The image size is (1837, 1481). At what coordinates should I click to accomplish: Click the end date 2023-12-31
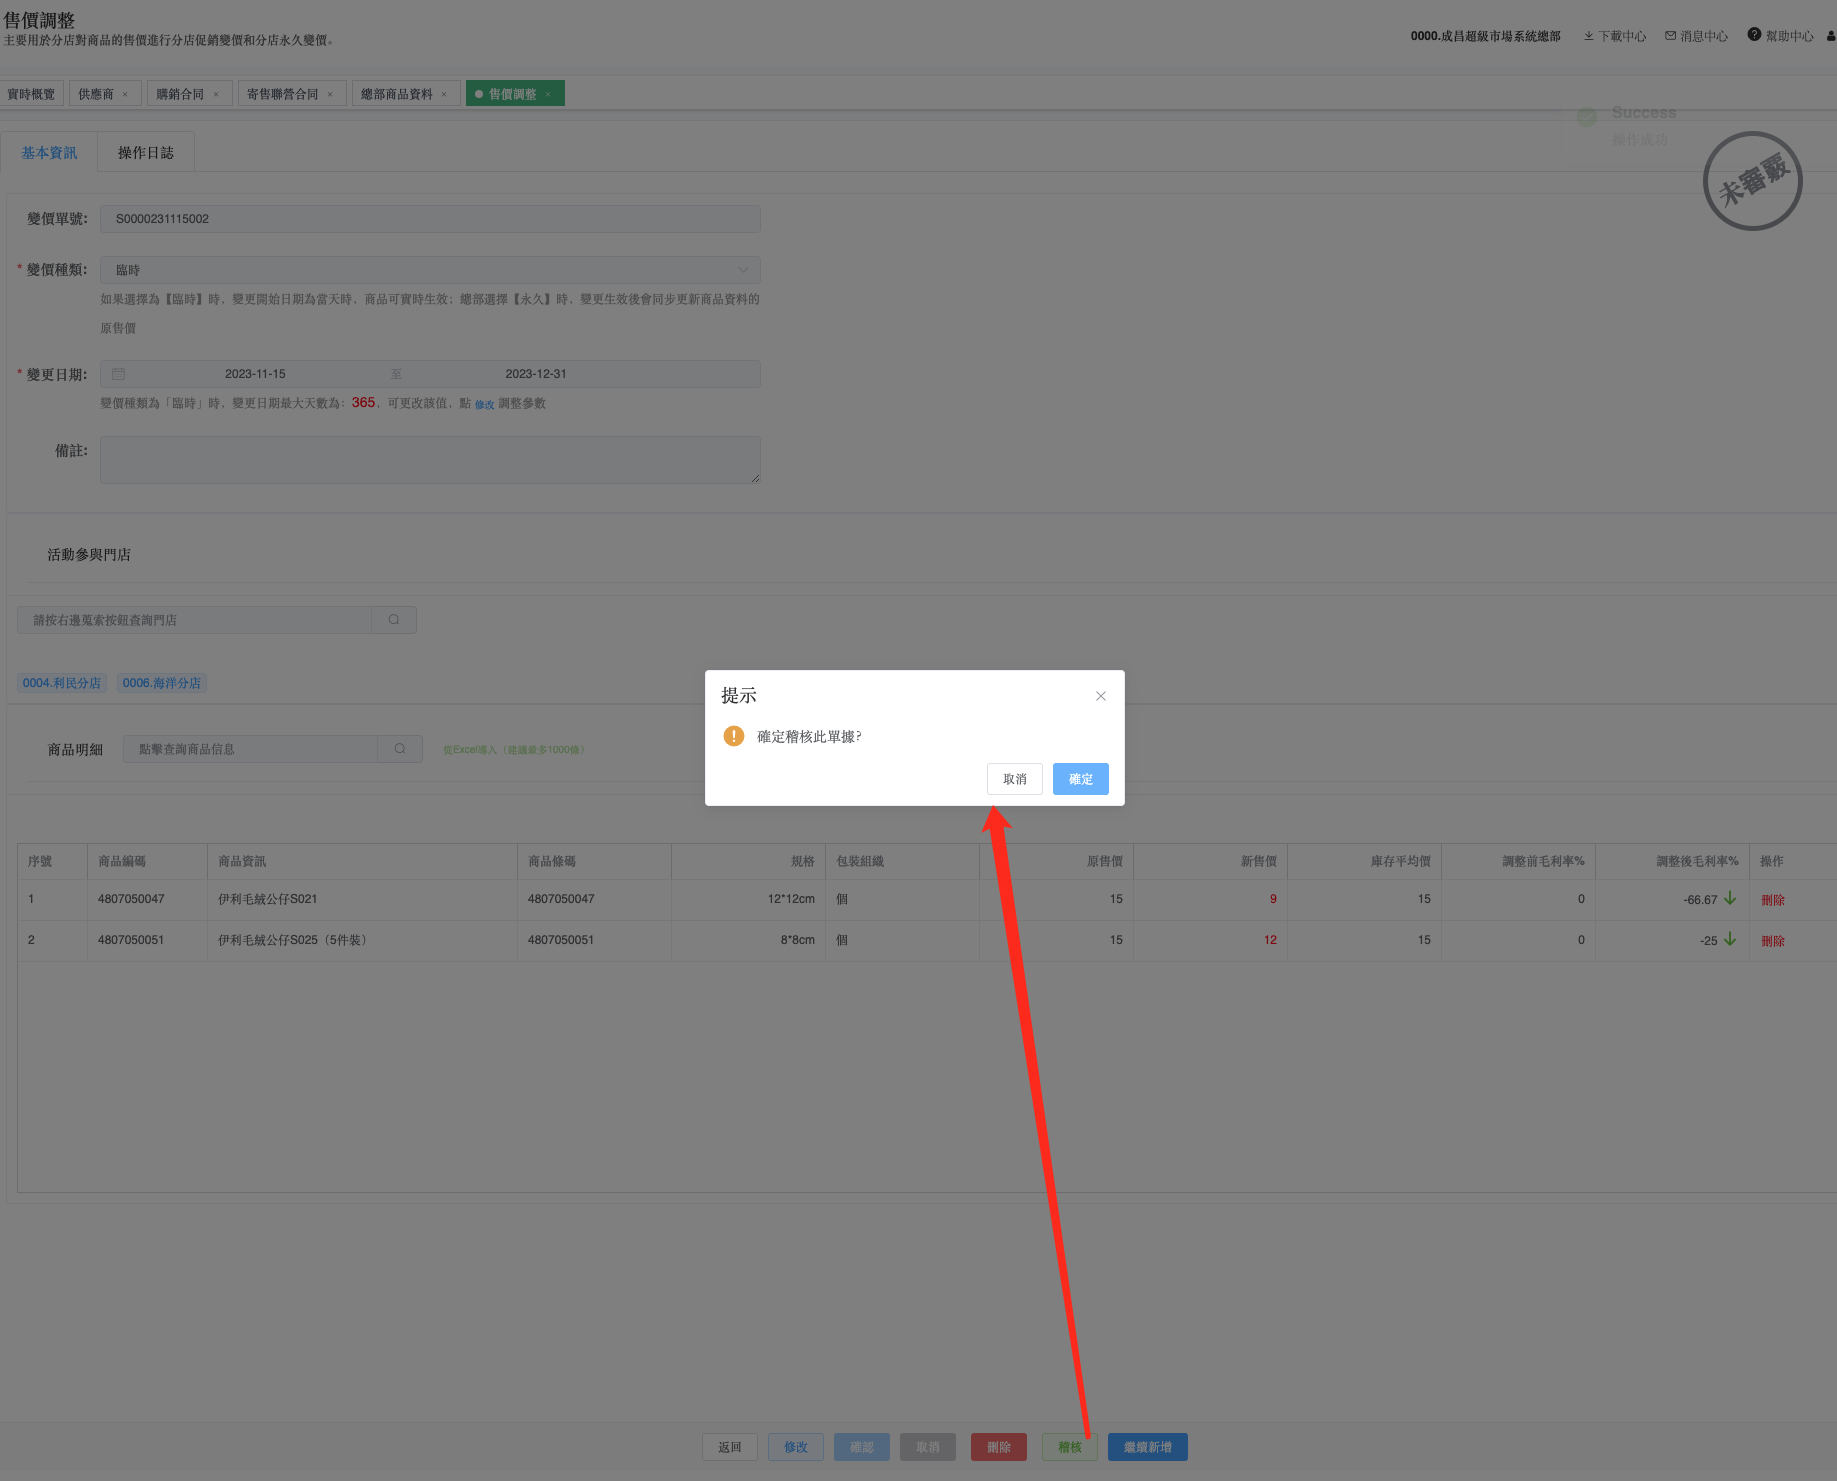536,374
